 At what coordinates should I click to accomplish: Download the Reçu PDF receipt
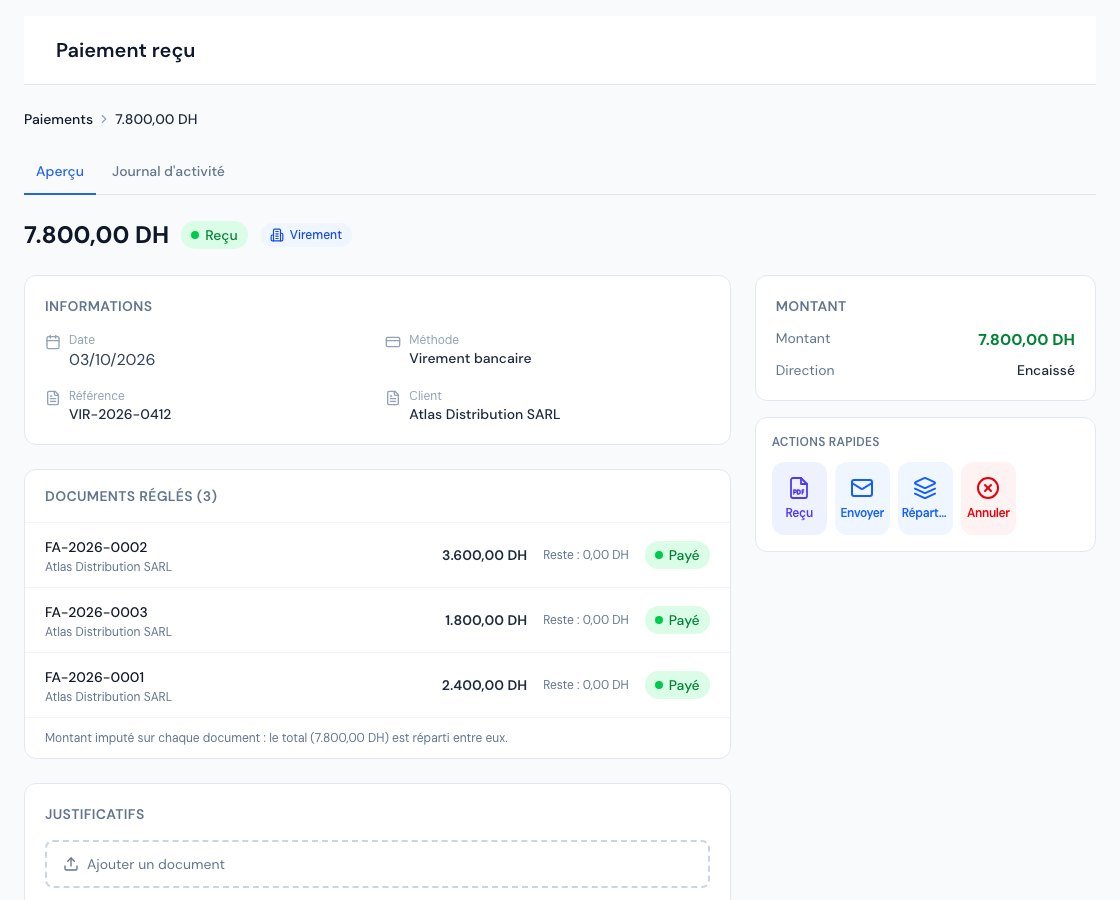(799, 498)
